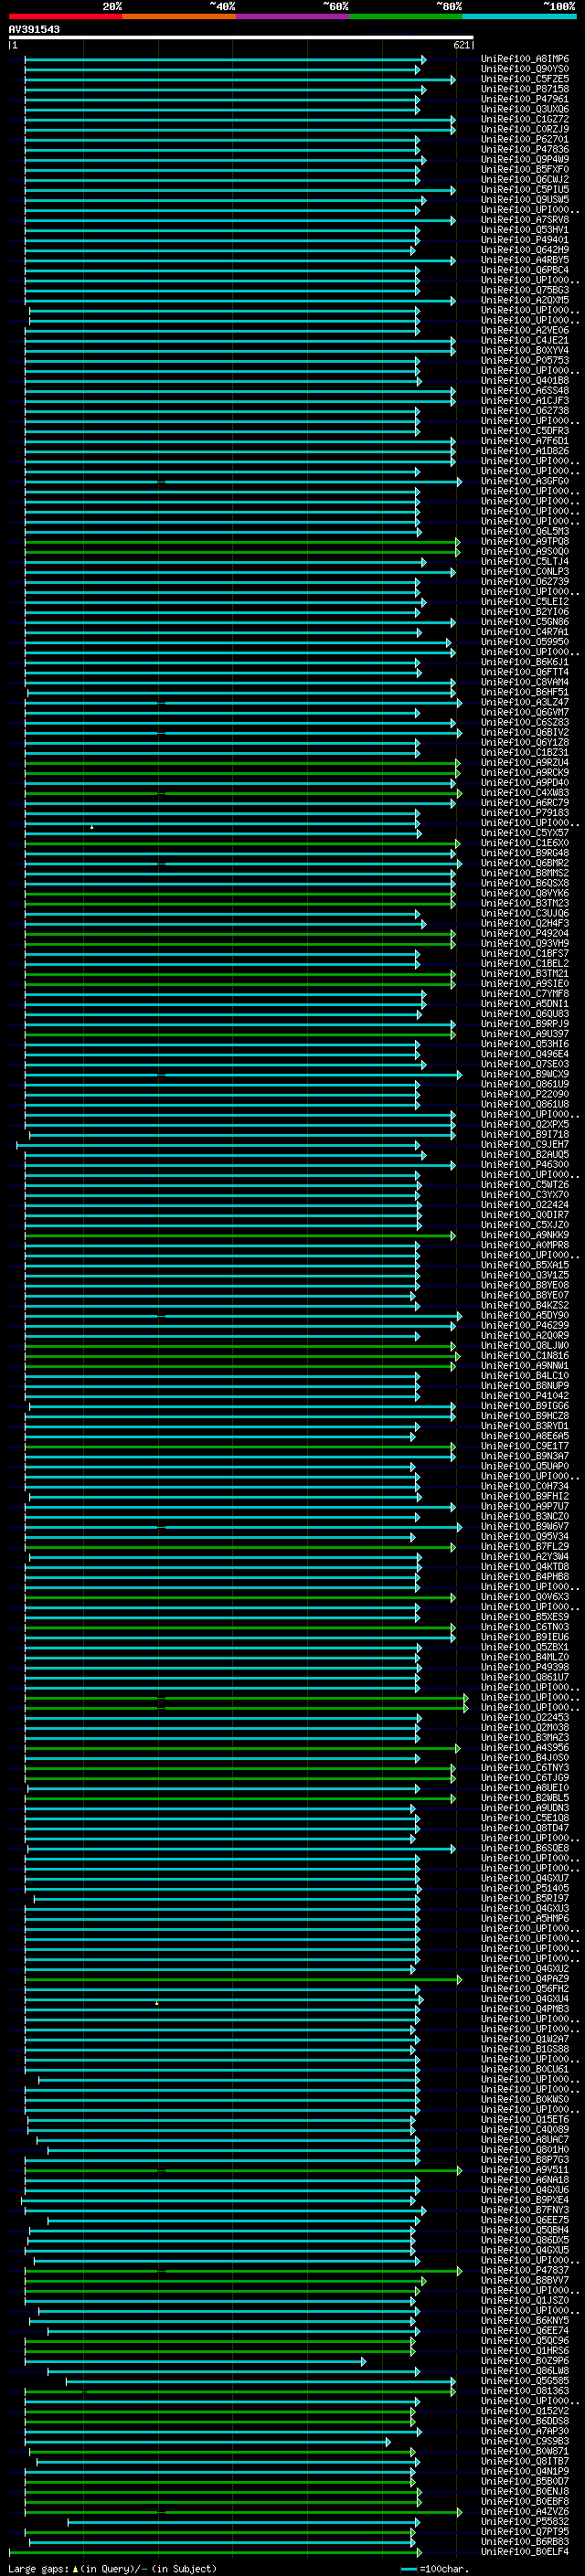This screenshot has height=2576, width=585.
Task: Click the purple ~60% identity legend segment
Action: pyautogui.click(x=293, y=16)
